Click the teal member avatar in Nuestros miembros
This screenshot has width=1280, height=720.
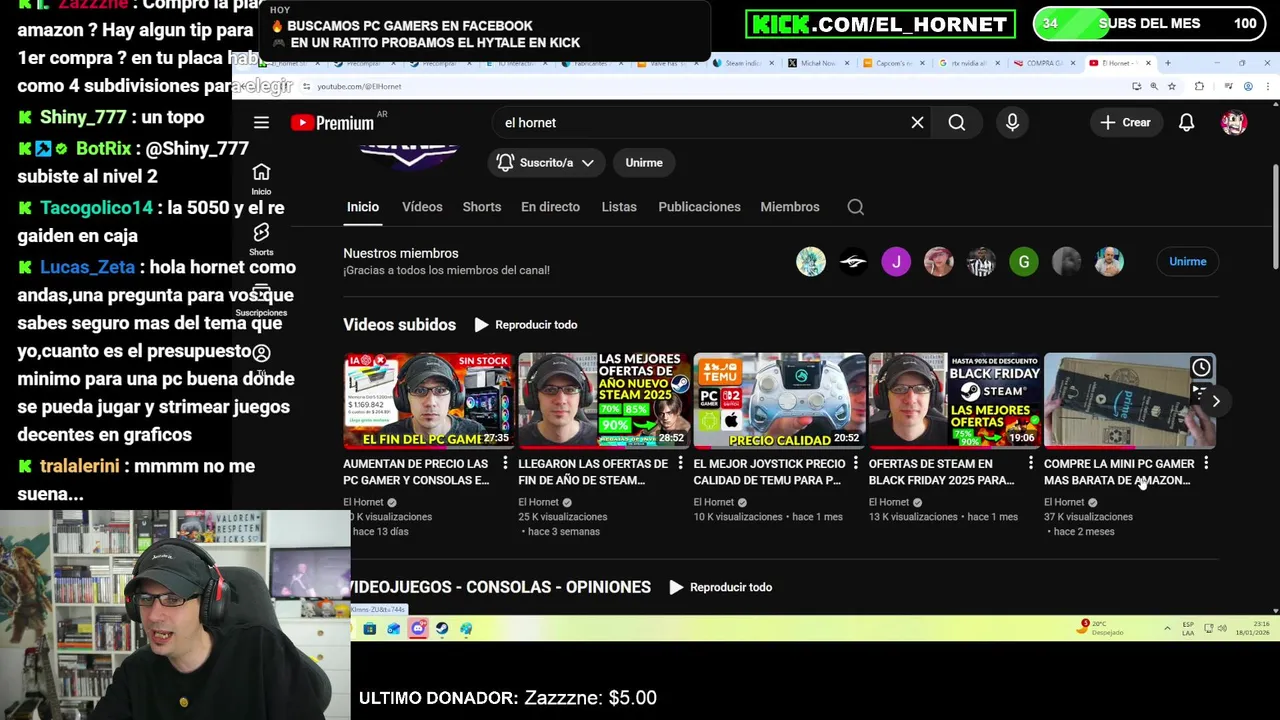coord(811,262)
